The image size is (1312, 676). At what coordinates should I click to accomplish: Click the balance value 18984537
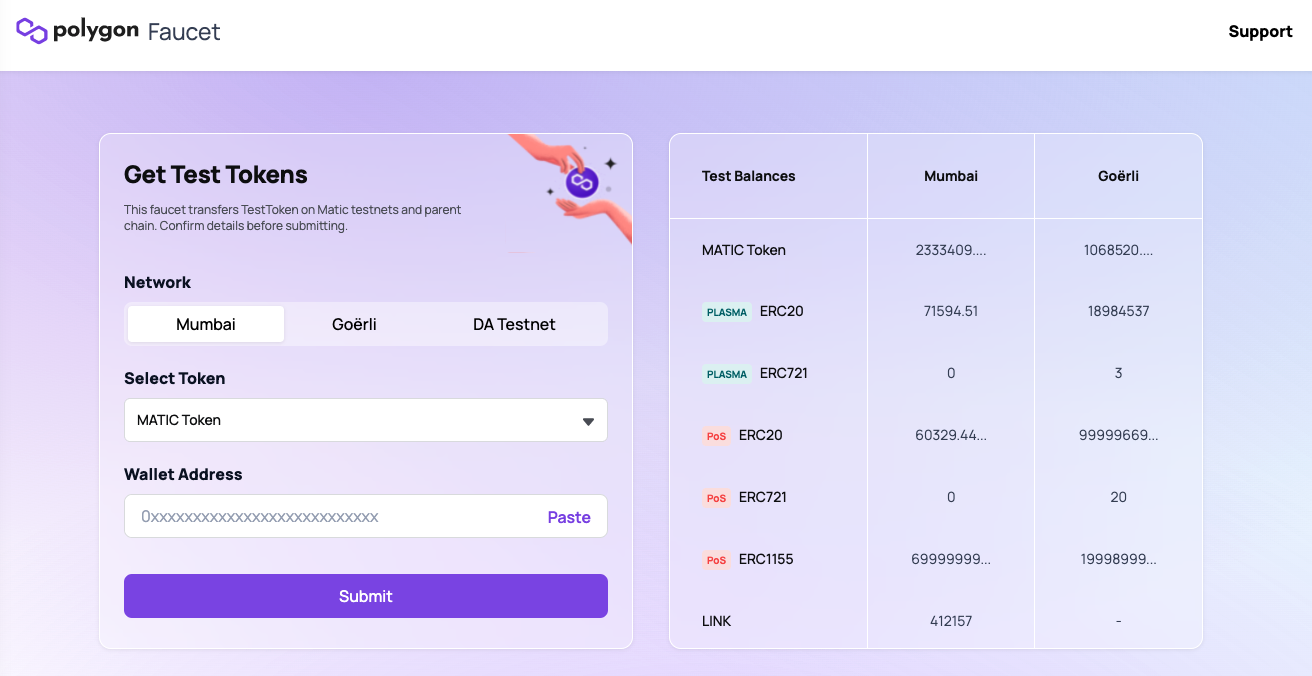(x=1118, y=311)
